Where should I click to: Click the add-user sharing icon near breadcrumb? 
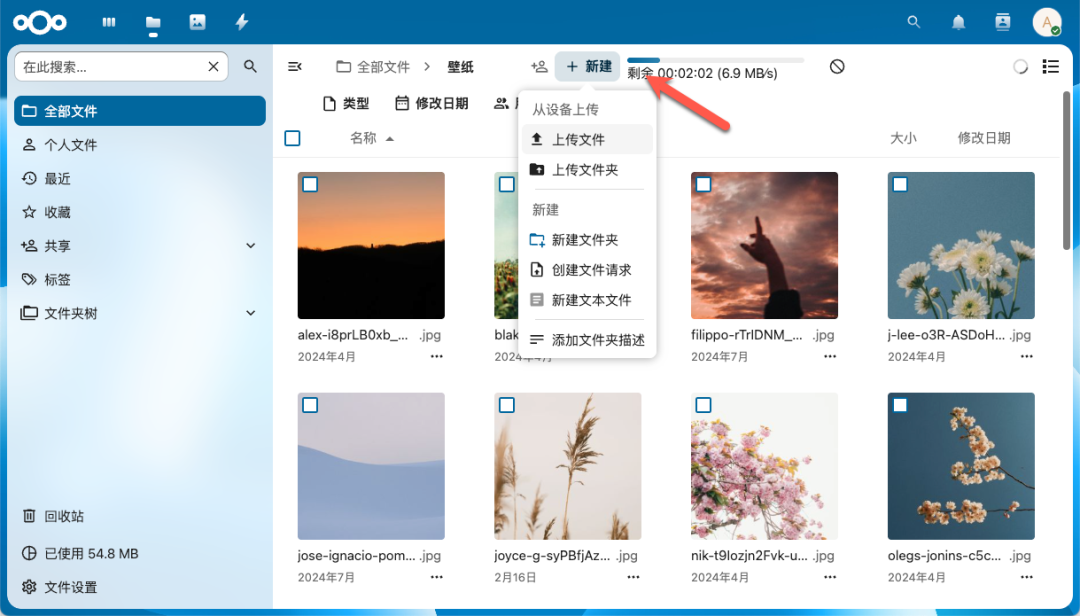pyautogui.click(x=539, y=66)
